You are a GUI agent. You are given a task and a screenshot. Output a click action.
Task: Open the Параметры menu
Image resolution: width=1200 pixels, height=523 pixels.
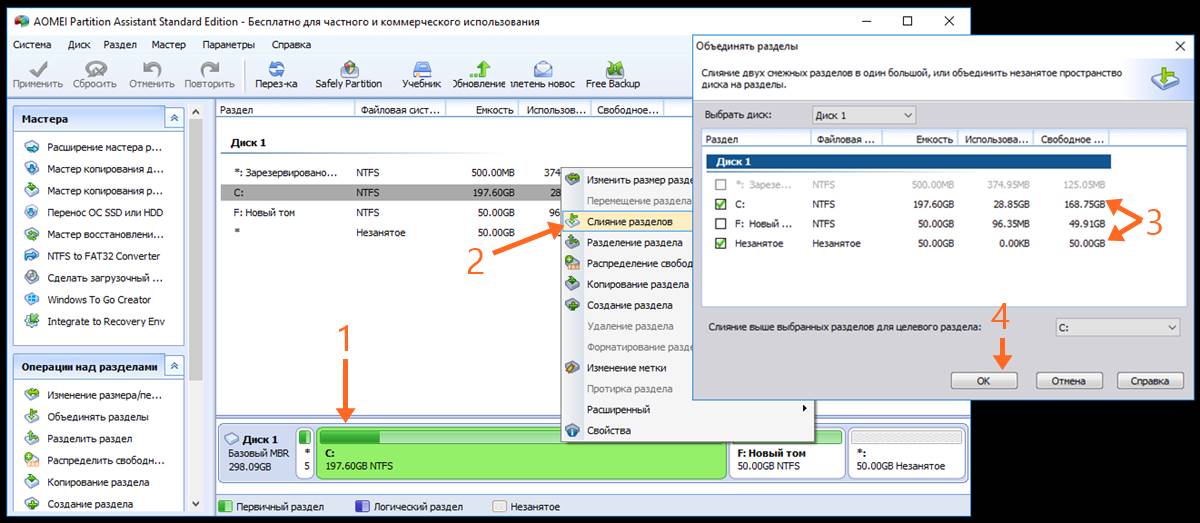[x=228, y=45]
